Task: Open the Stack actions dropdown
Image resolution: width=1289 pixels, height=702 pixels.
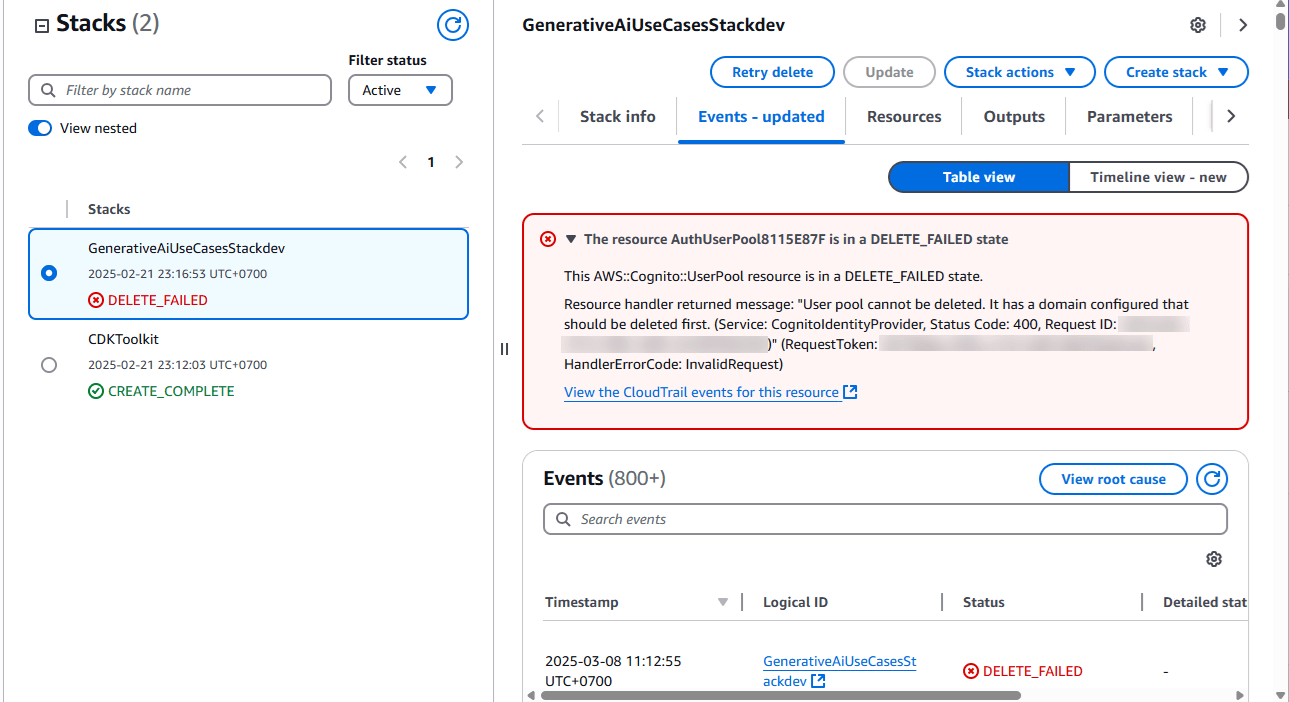Action: click(1020, 72)
